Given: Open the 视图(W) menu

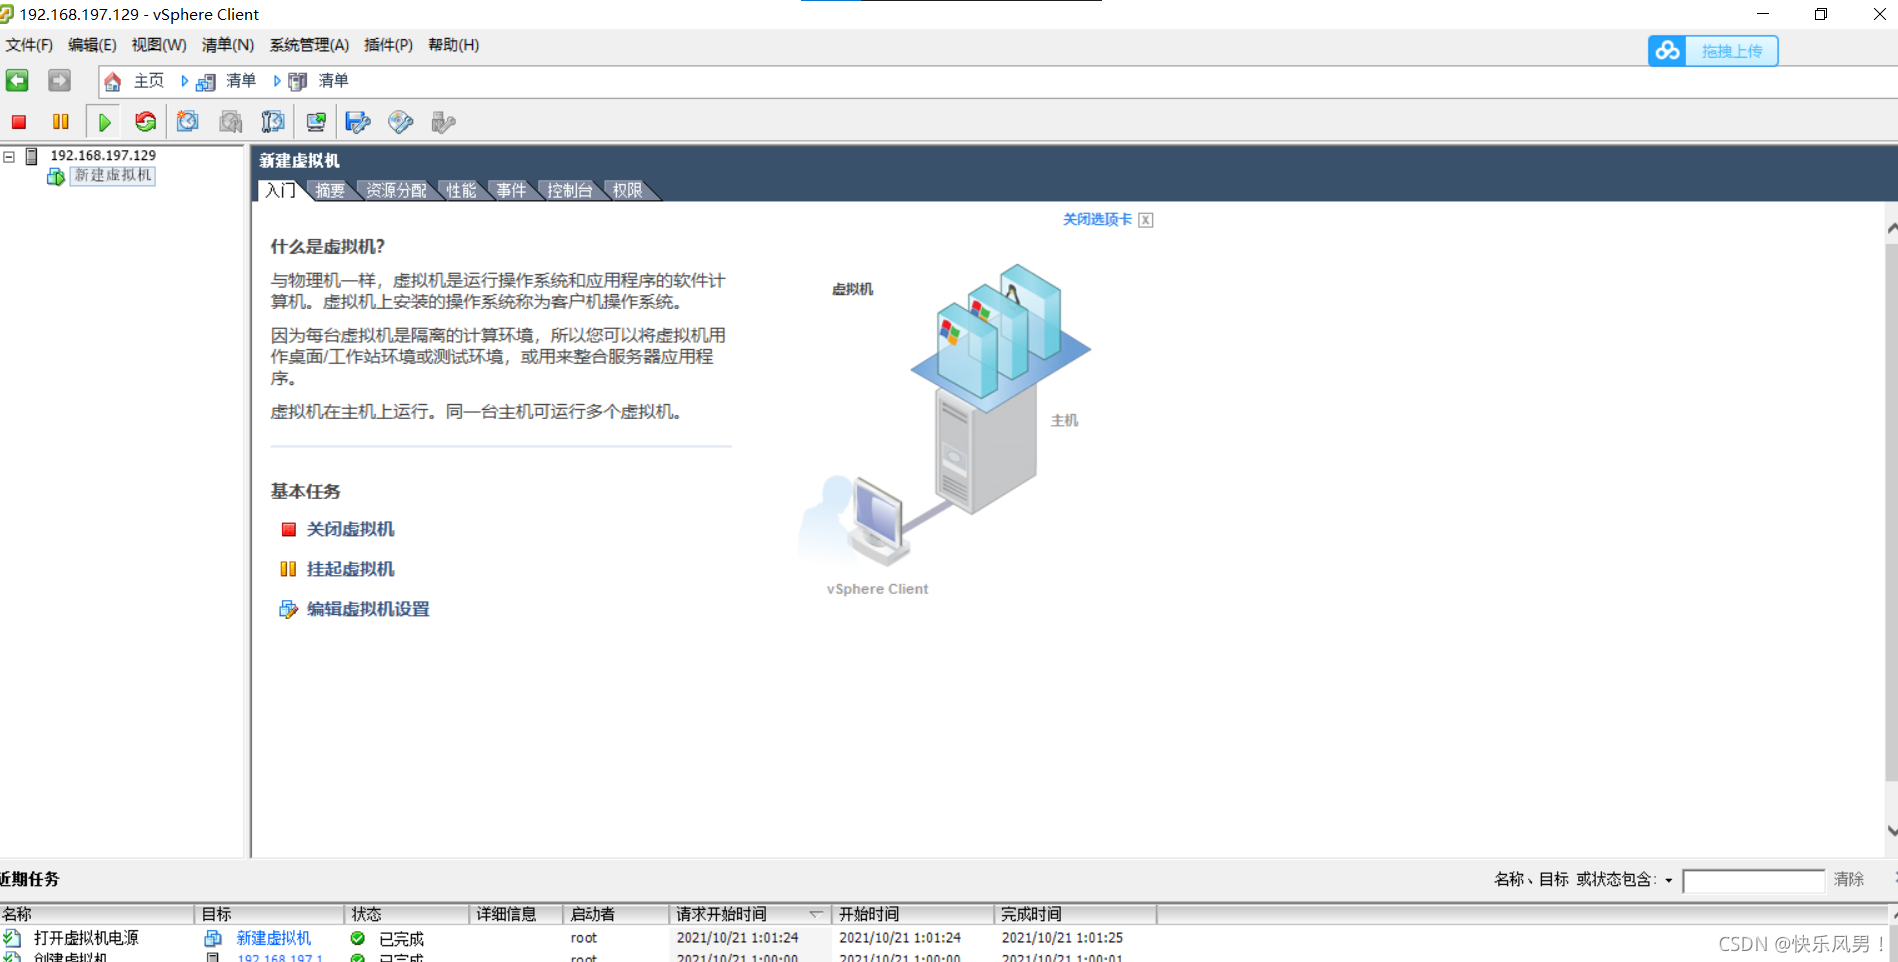Looking at the screenshot, I should pos(159,45).
